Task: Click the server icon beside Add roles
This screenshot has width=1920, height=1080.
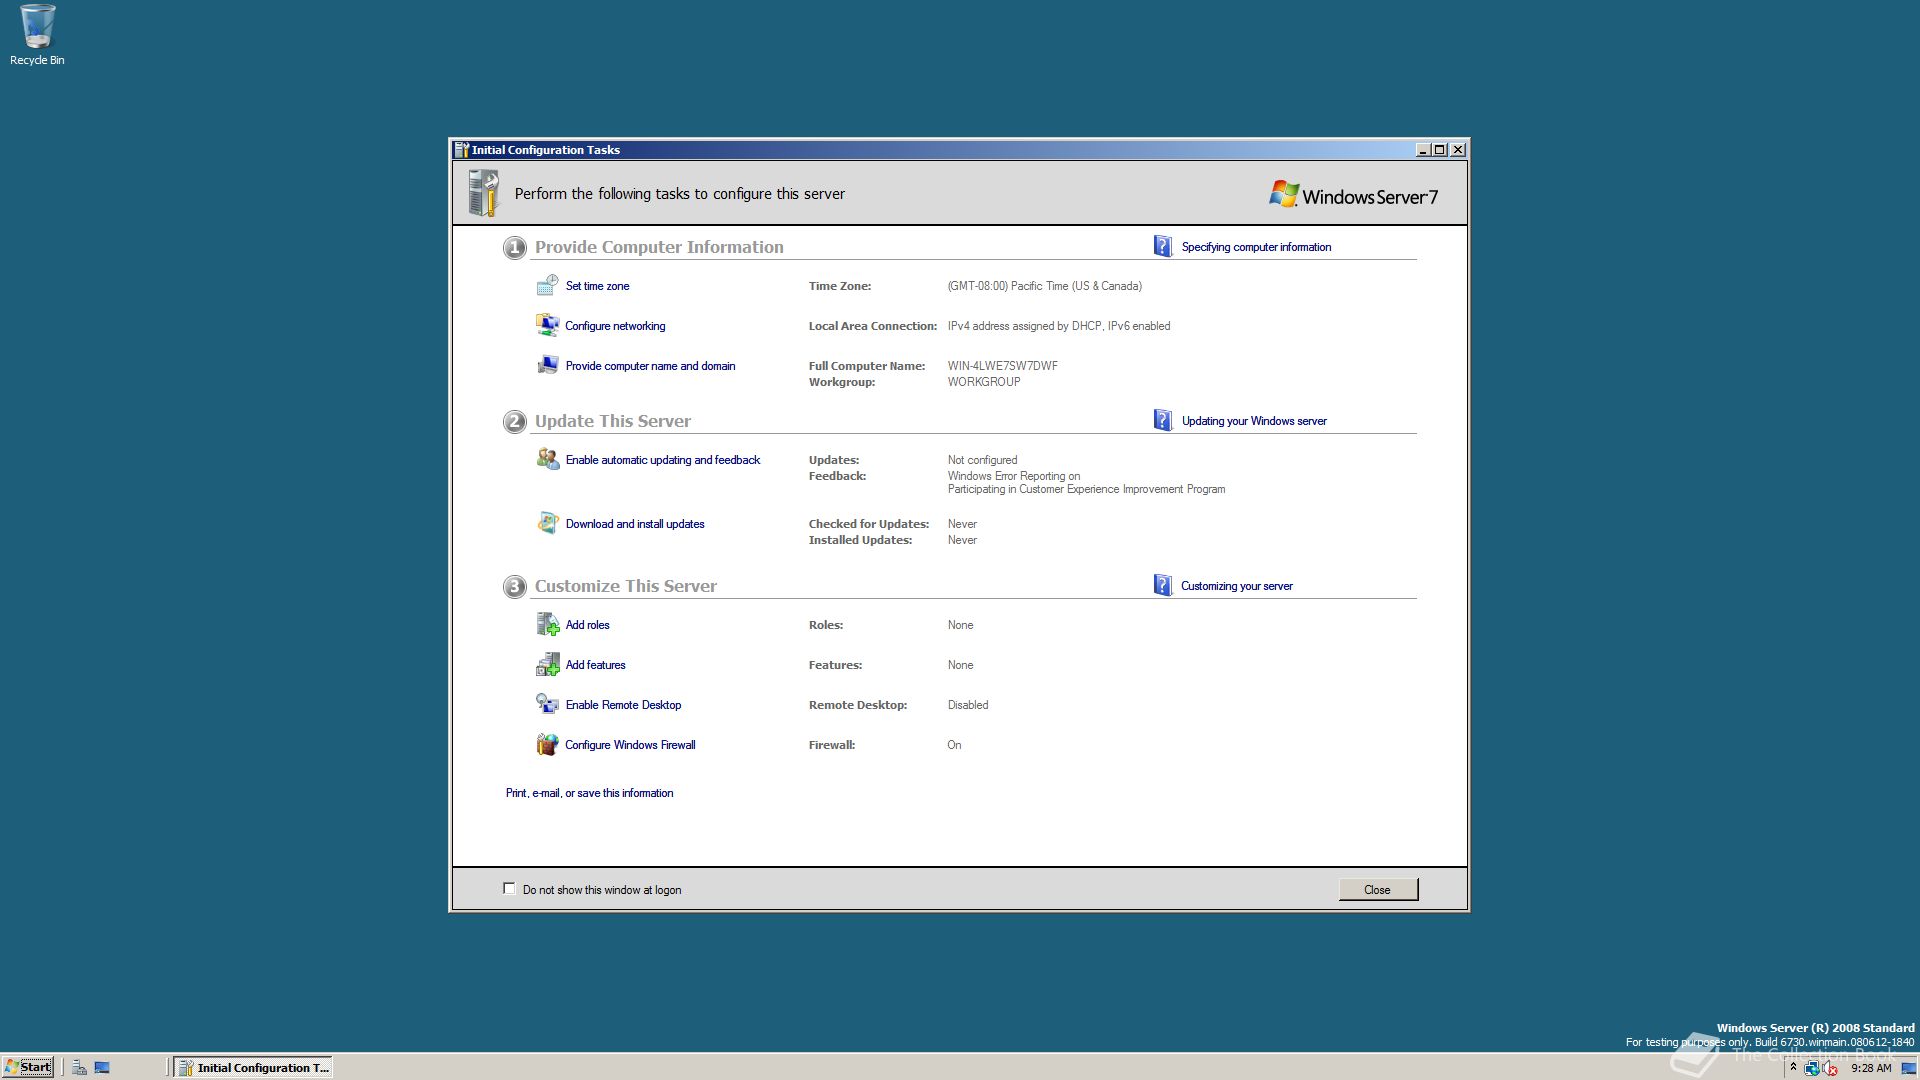Action: (547, 625)
